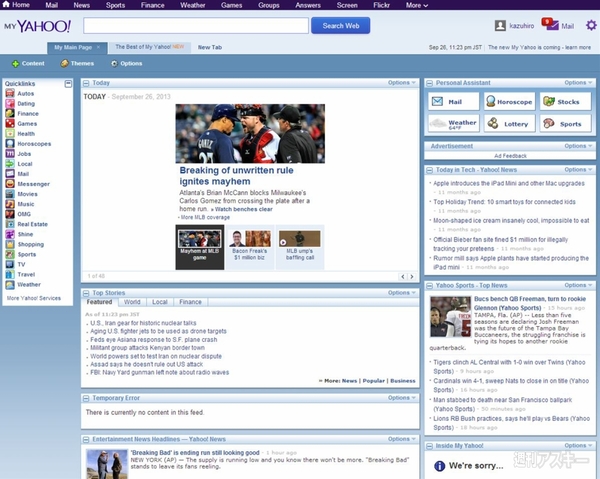
Task: Open the Shine quicklink icon
Action: (10, 234)
